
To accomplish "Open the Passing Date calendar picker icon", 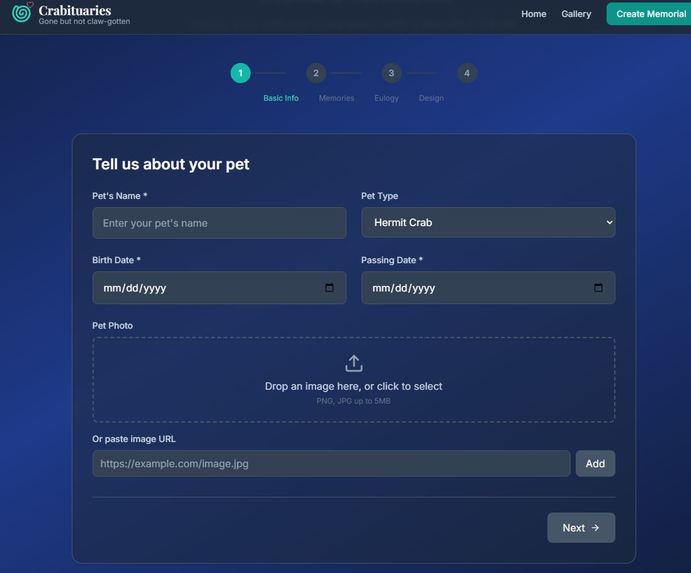I will pyautogui.click(x=598, y=288).
